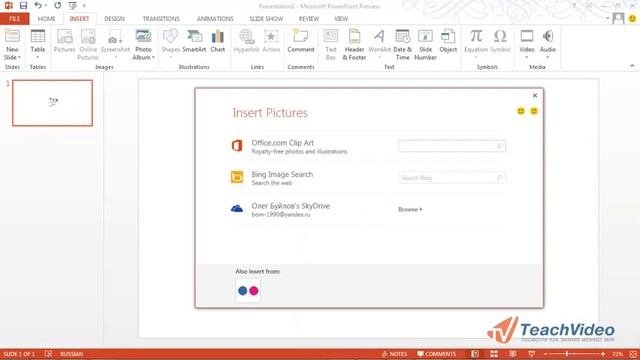640x360 pixels.
Task: Select slide 1 thumbnail
Action: click(53, 103)
